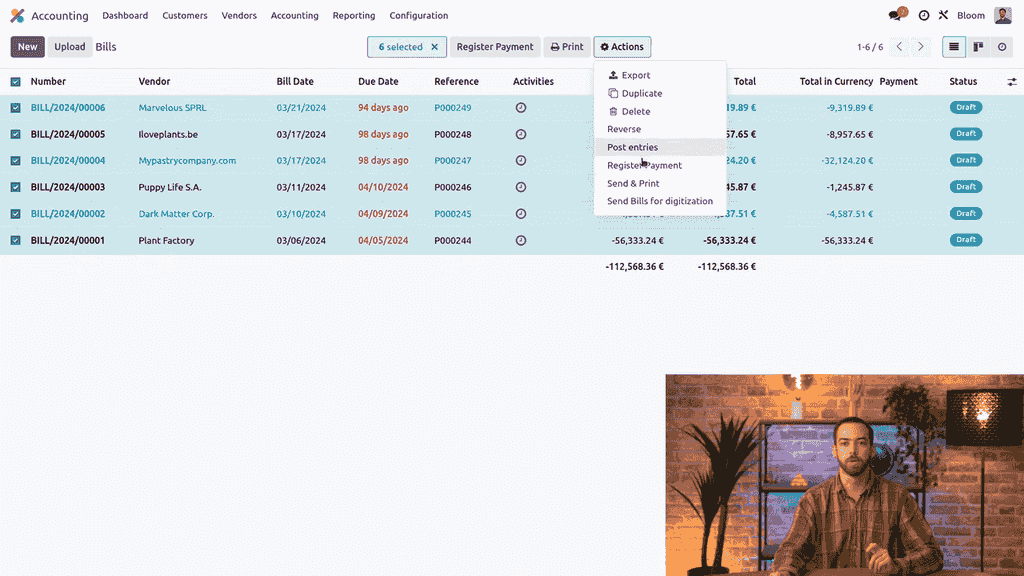
Task: Open the debug tools icon
Action: click(x=943, y=16)
